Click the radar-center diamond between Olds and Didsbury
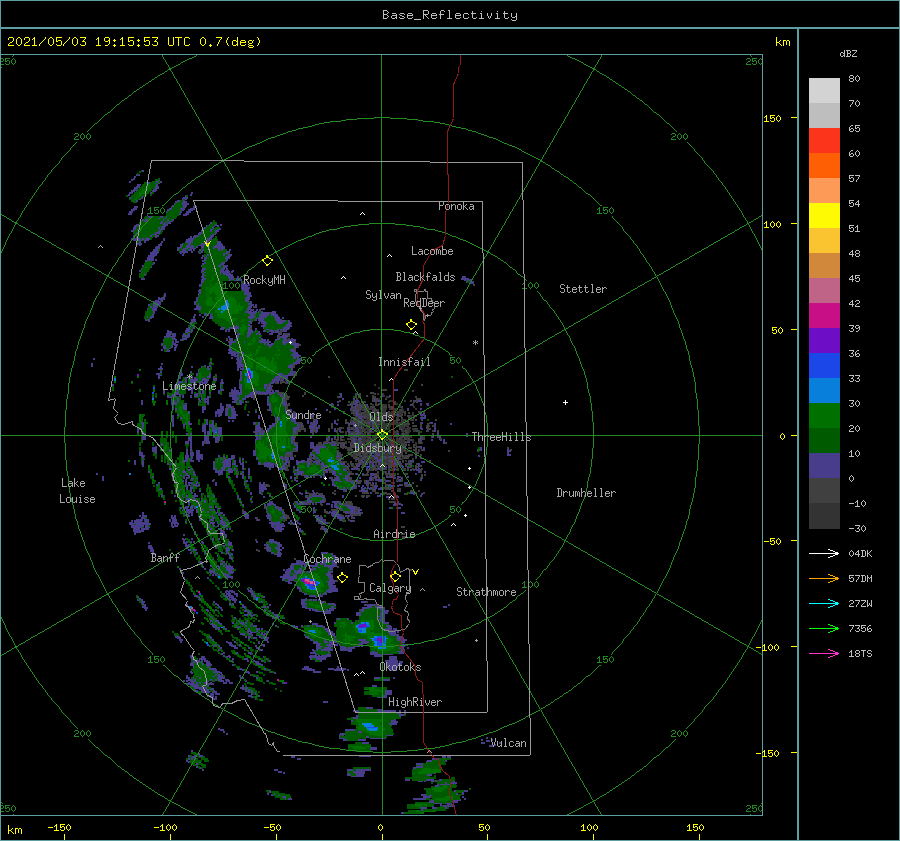Screen dimensions: 900x841 pos(382,435)
